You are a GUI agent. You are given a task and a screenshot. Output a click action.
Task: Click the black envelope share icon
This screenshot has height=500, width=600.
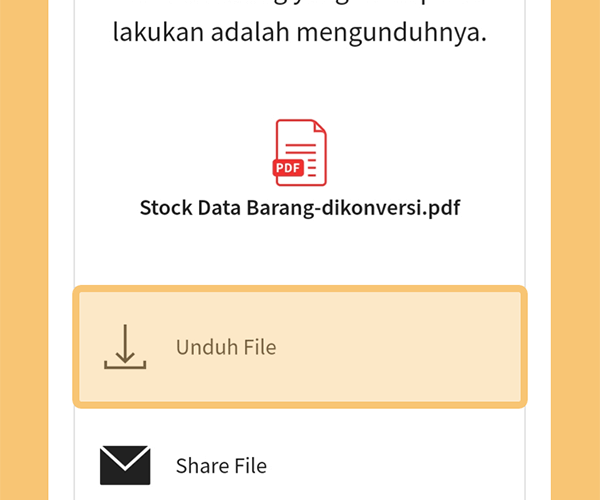coord(125,465)
